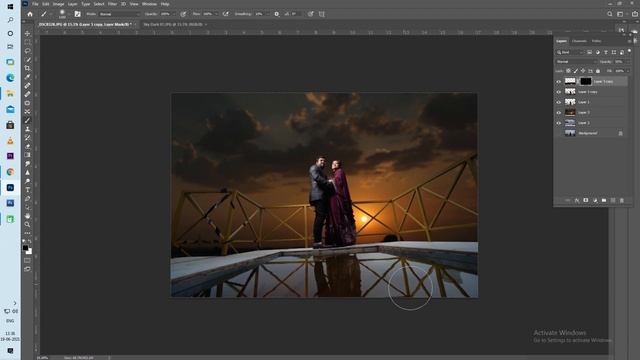Swap foreground and background colors
Image resolution: width=640 pixels, height=360 pixels.
tap(30, 242)
